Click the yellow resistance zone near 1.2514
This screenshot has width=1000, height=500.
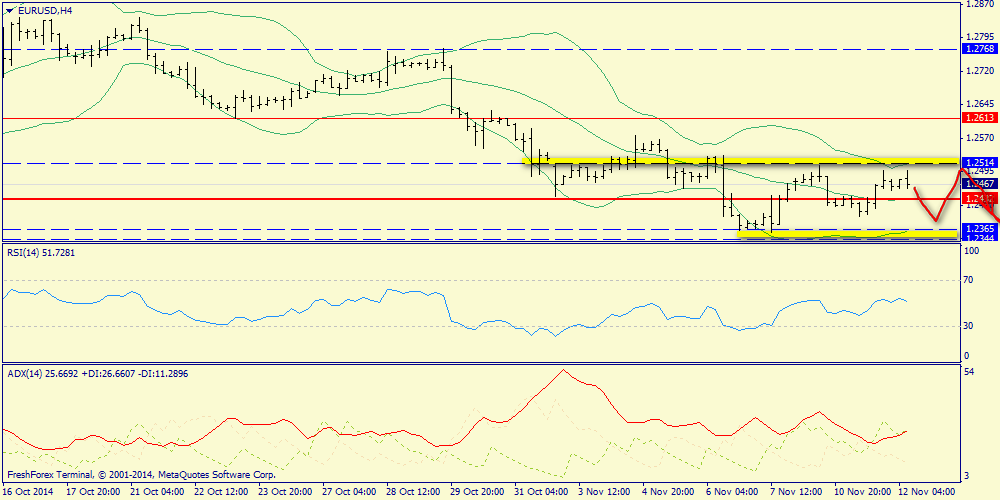(x=740, y=161)
